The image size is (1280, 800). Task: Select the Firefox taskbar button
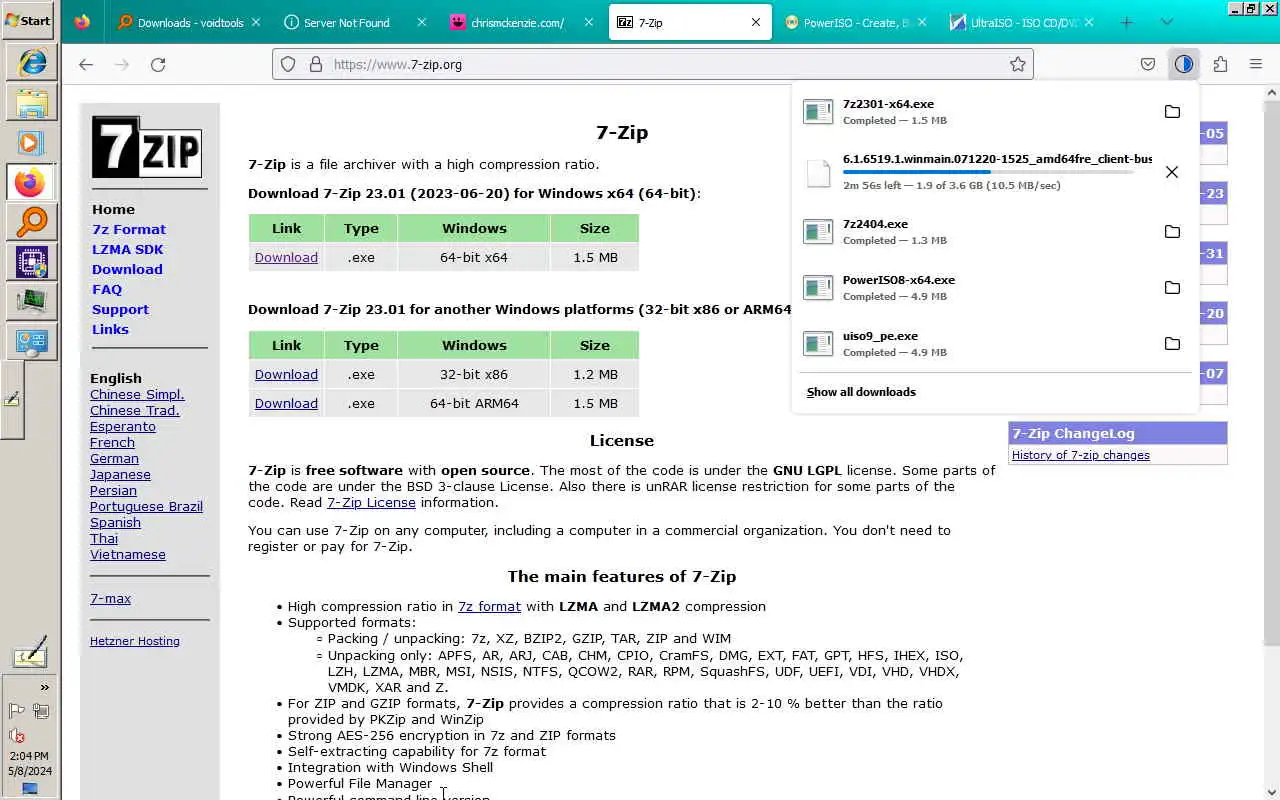pyautogui.click(x=31, y=183)
